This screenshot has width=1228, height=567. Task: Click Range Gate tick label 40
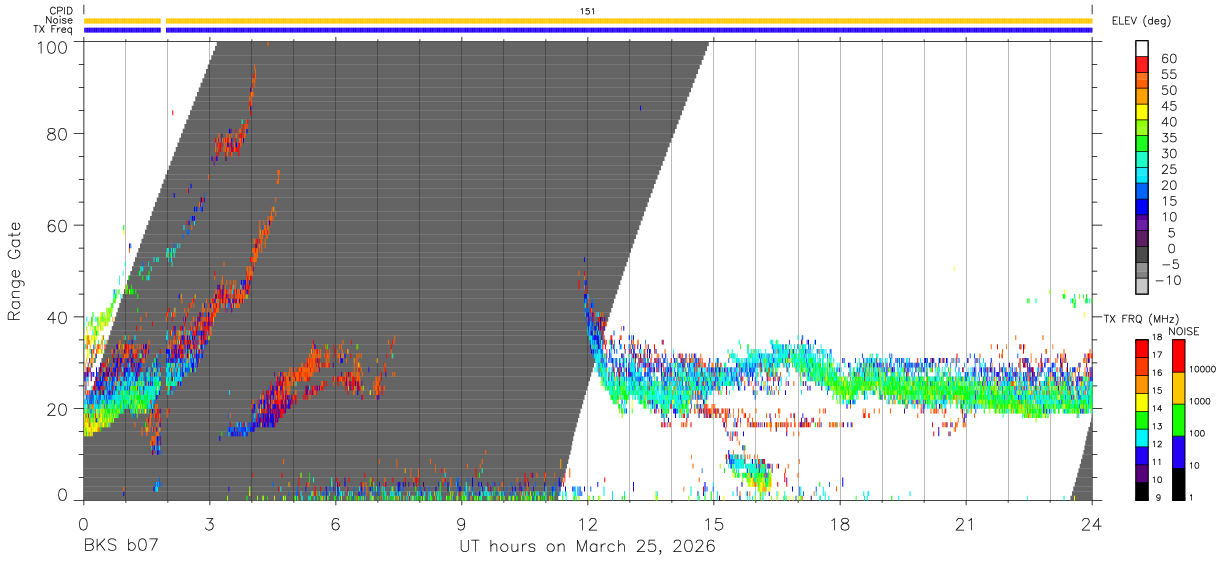point(56,317)
